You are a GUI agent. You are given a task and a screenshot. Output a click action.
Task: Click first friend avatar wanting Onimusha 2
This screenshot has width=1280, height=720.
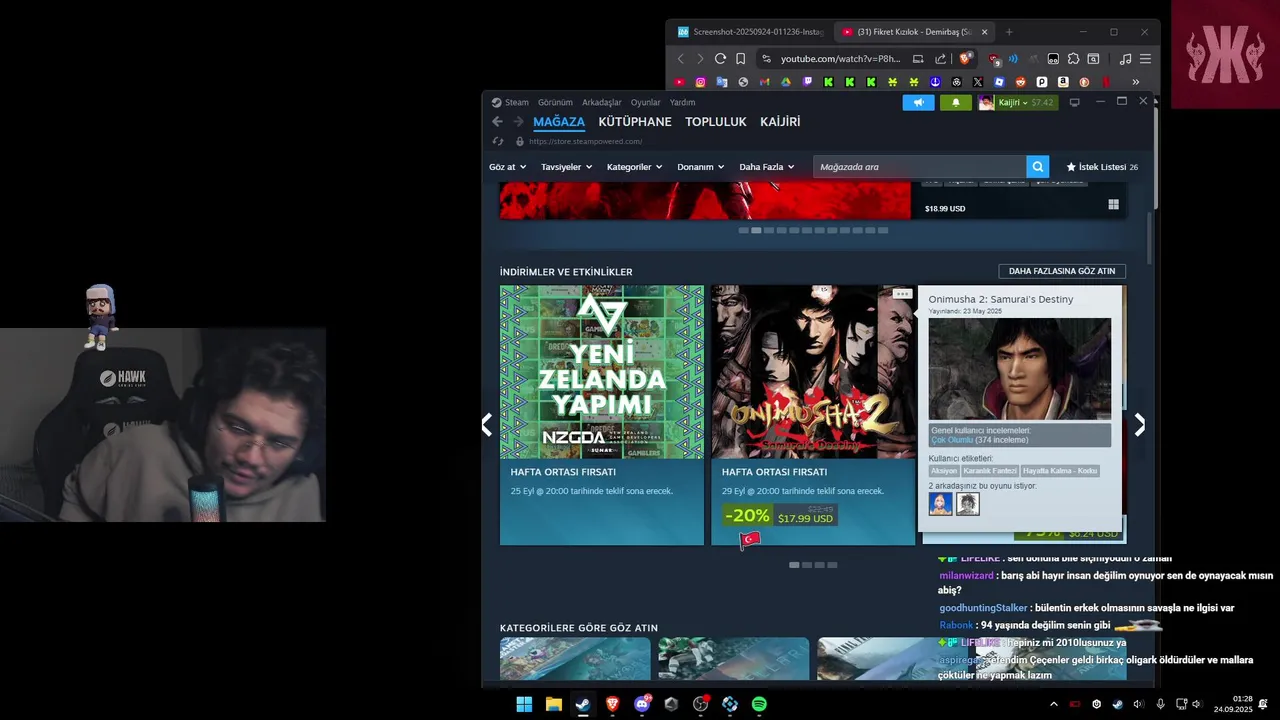pos(940,504)
